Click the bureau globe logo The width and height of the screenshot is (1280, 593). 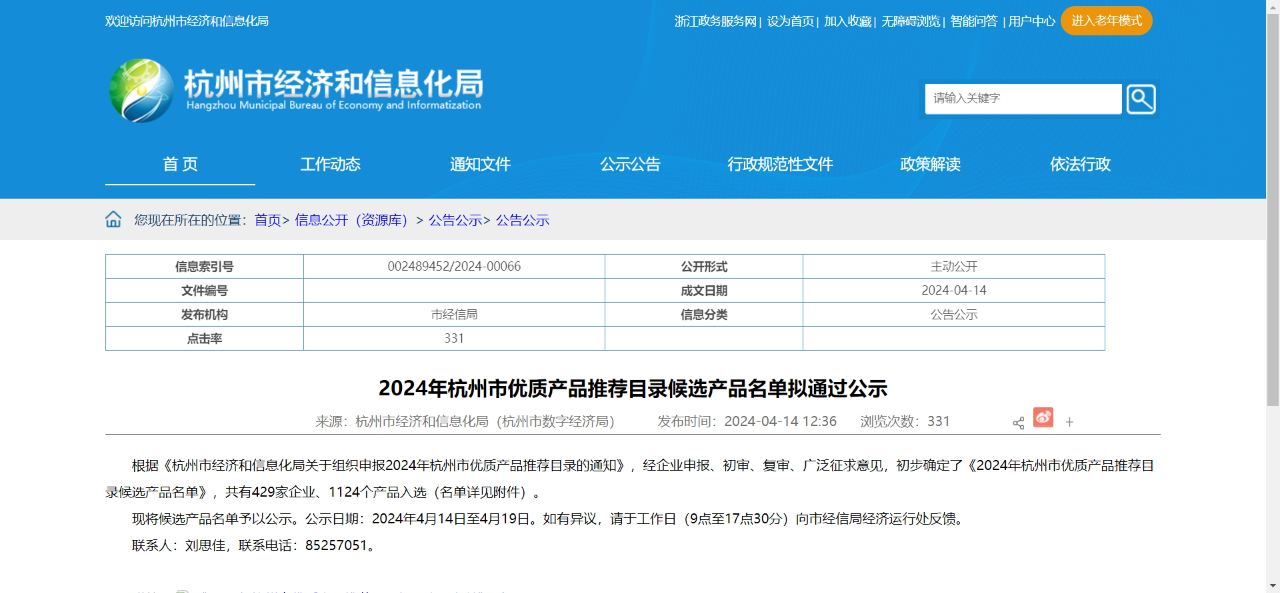tap(141, 90)
